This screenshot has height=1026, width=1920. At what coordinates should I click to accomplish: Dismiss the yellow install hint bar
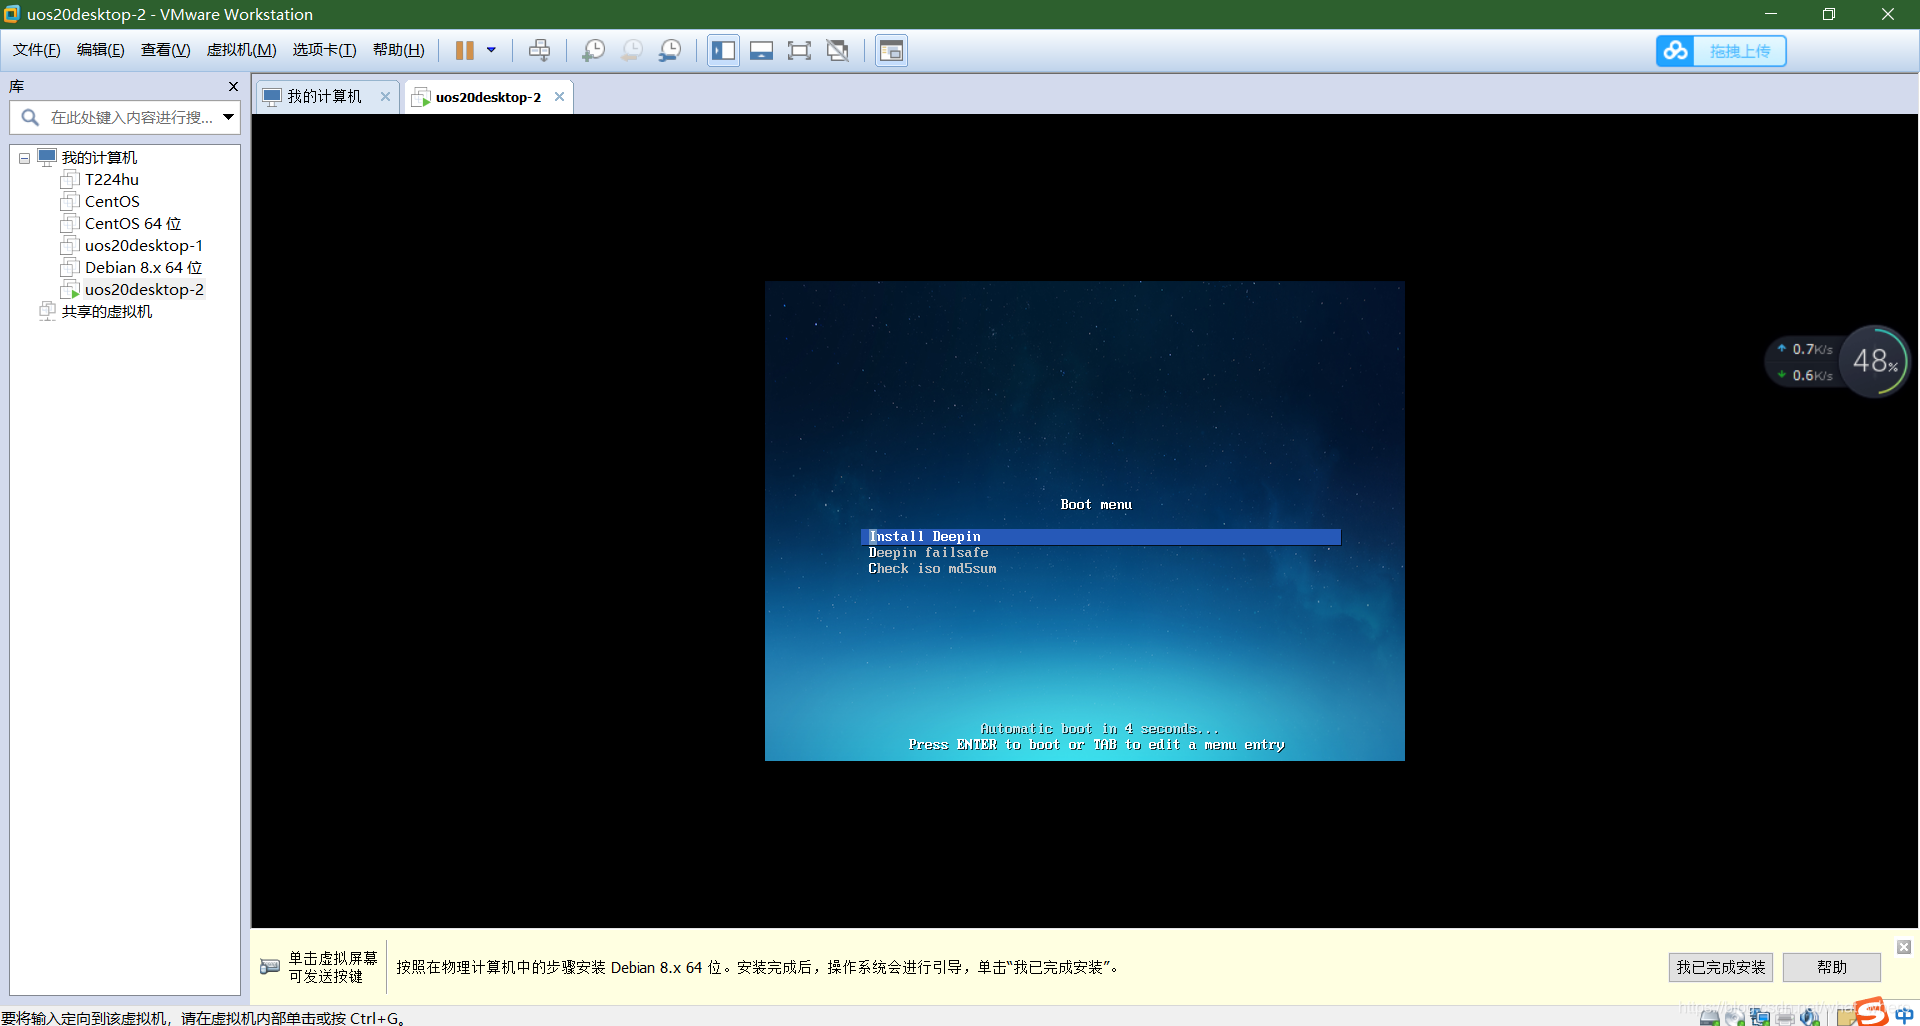pyautogui.click(x=1904, y=947)
